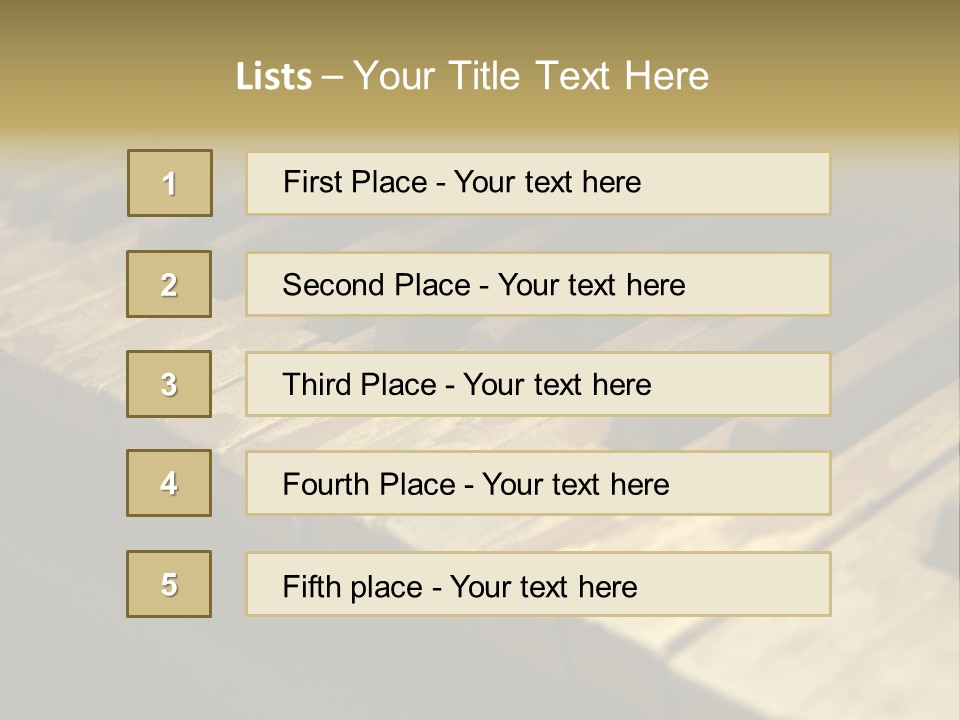Click the word 'Fifth' in list item five
Image resolution: width=960 pixels, height=720 pixels.
point(310,586)
